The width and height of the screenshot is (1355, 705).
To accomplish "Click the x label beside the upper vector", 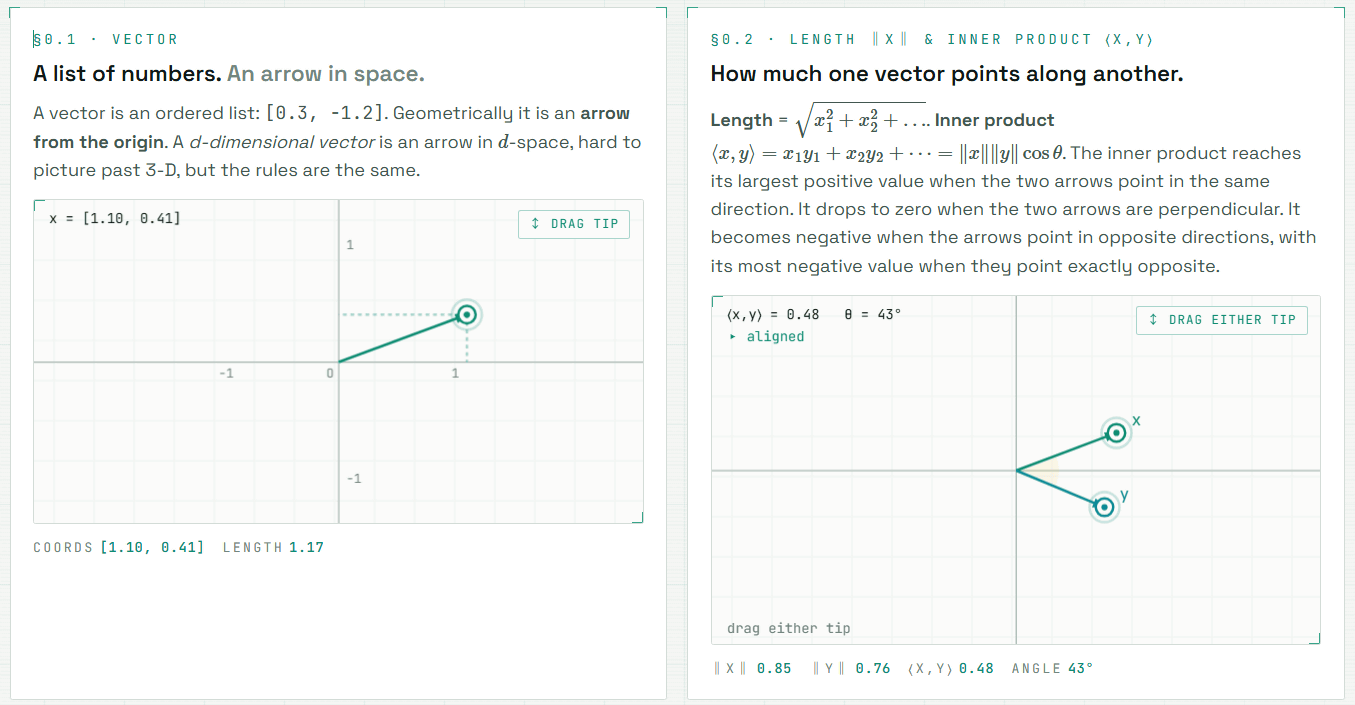I will 1137,421.
